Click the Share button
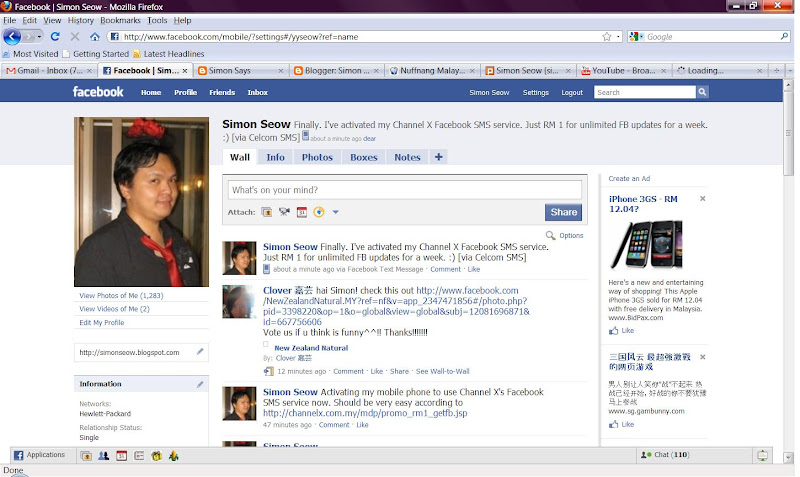The width and height of the screenshot is (800, 477). tap(563, 212)
